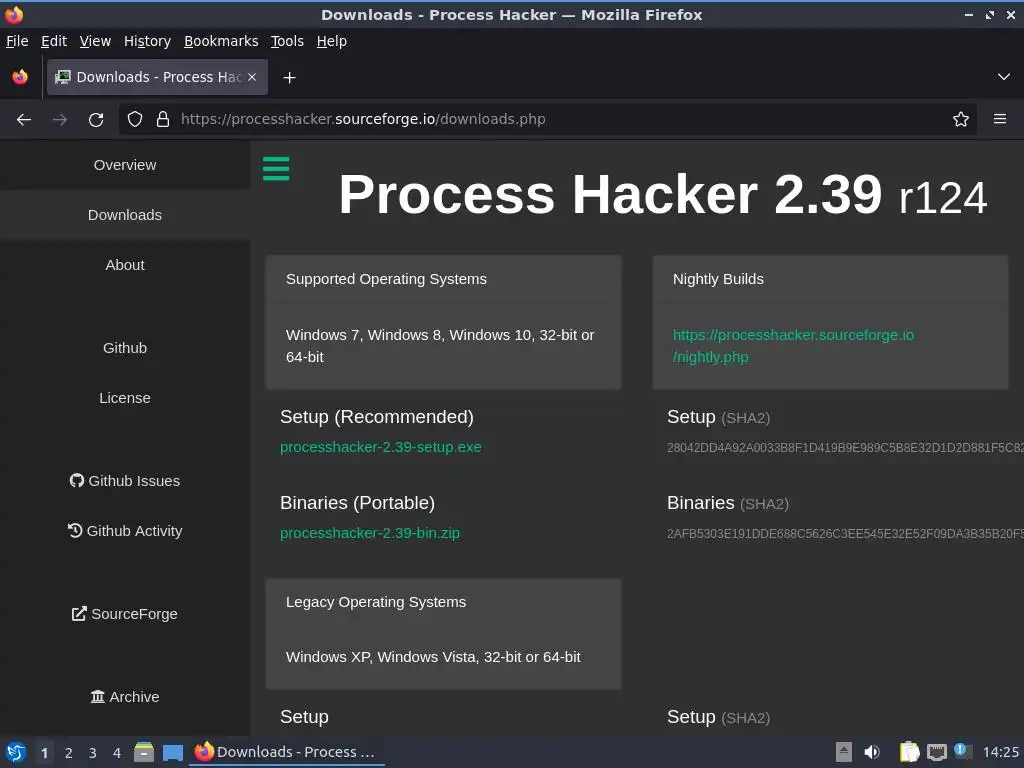Close the Downloads - Process Hacker tab
1024x768 pixels.
coord(252,77)
